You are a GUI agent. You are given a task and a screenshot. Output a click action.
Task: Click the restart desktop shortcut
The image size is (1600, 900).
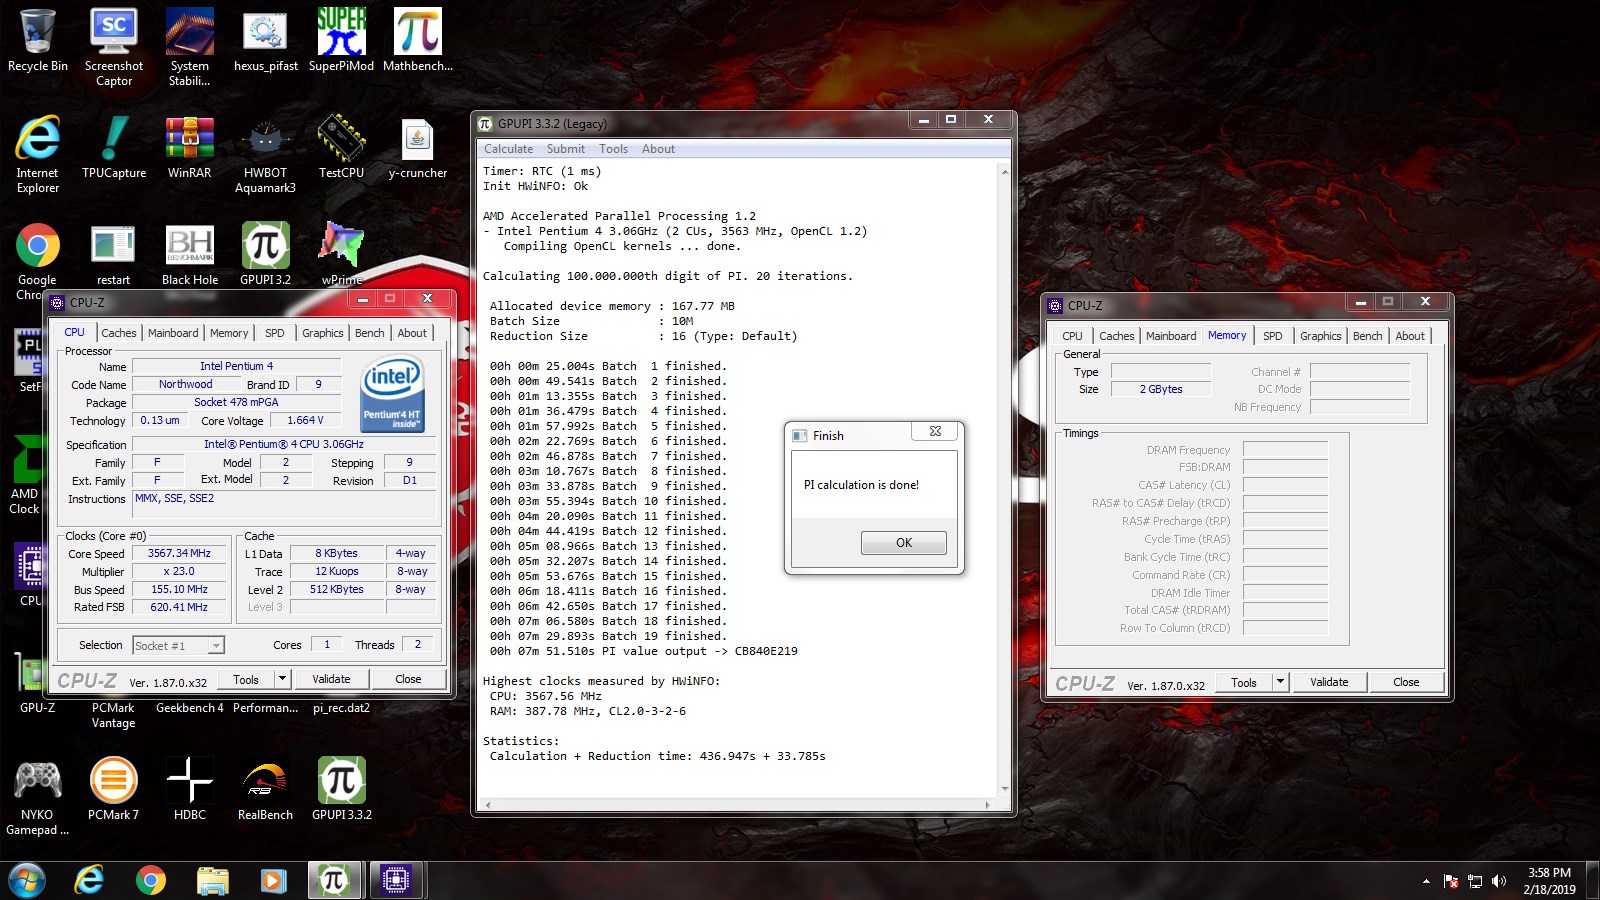coord(113,255)
